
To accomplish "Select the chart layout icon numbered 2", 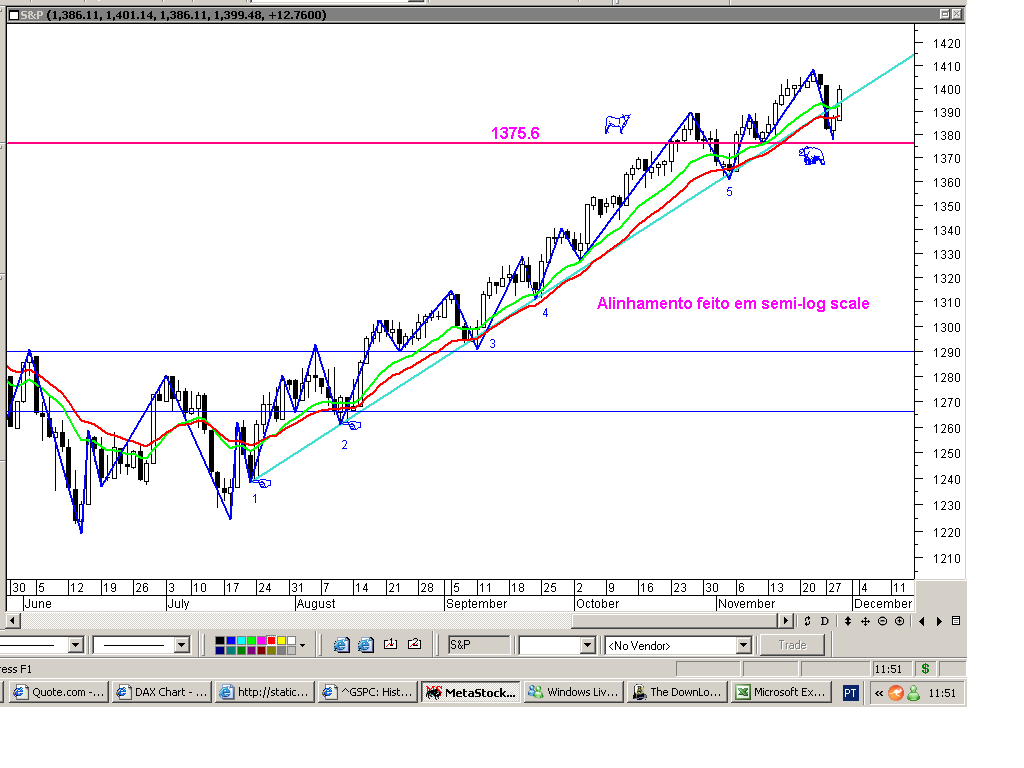I will (x=415, y=645).
